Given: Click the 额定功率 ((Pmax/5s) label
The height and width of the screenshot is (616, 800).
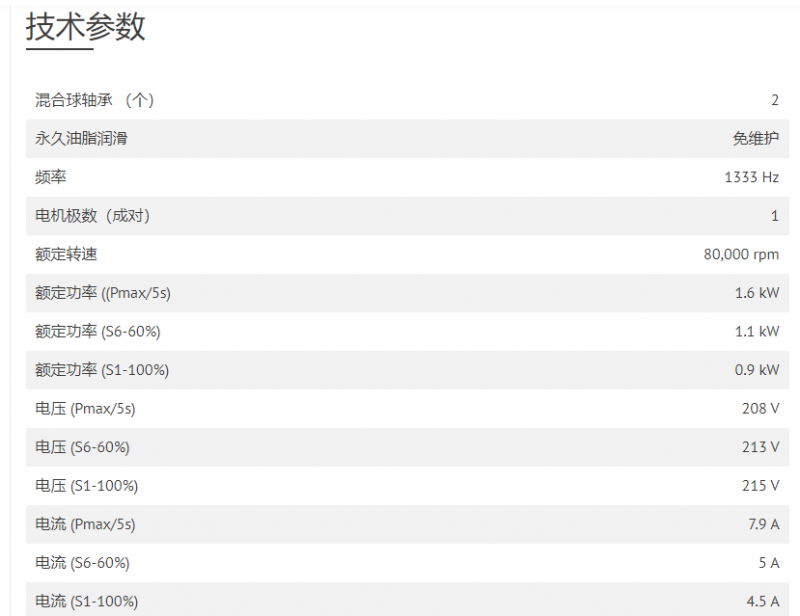Looking at the screenshot, I should pos(103,293).
